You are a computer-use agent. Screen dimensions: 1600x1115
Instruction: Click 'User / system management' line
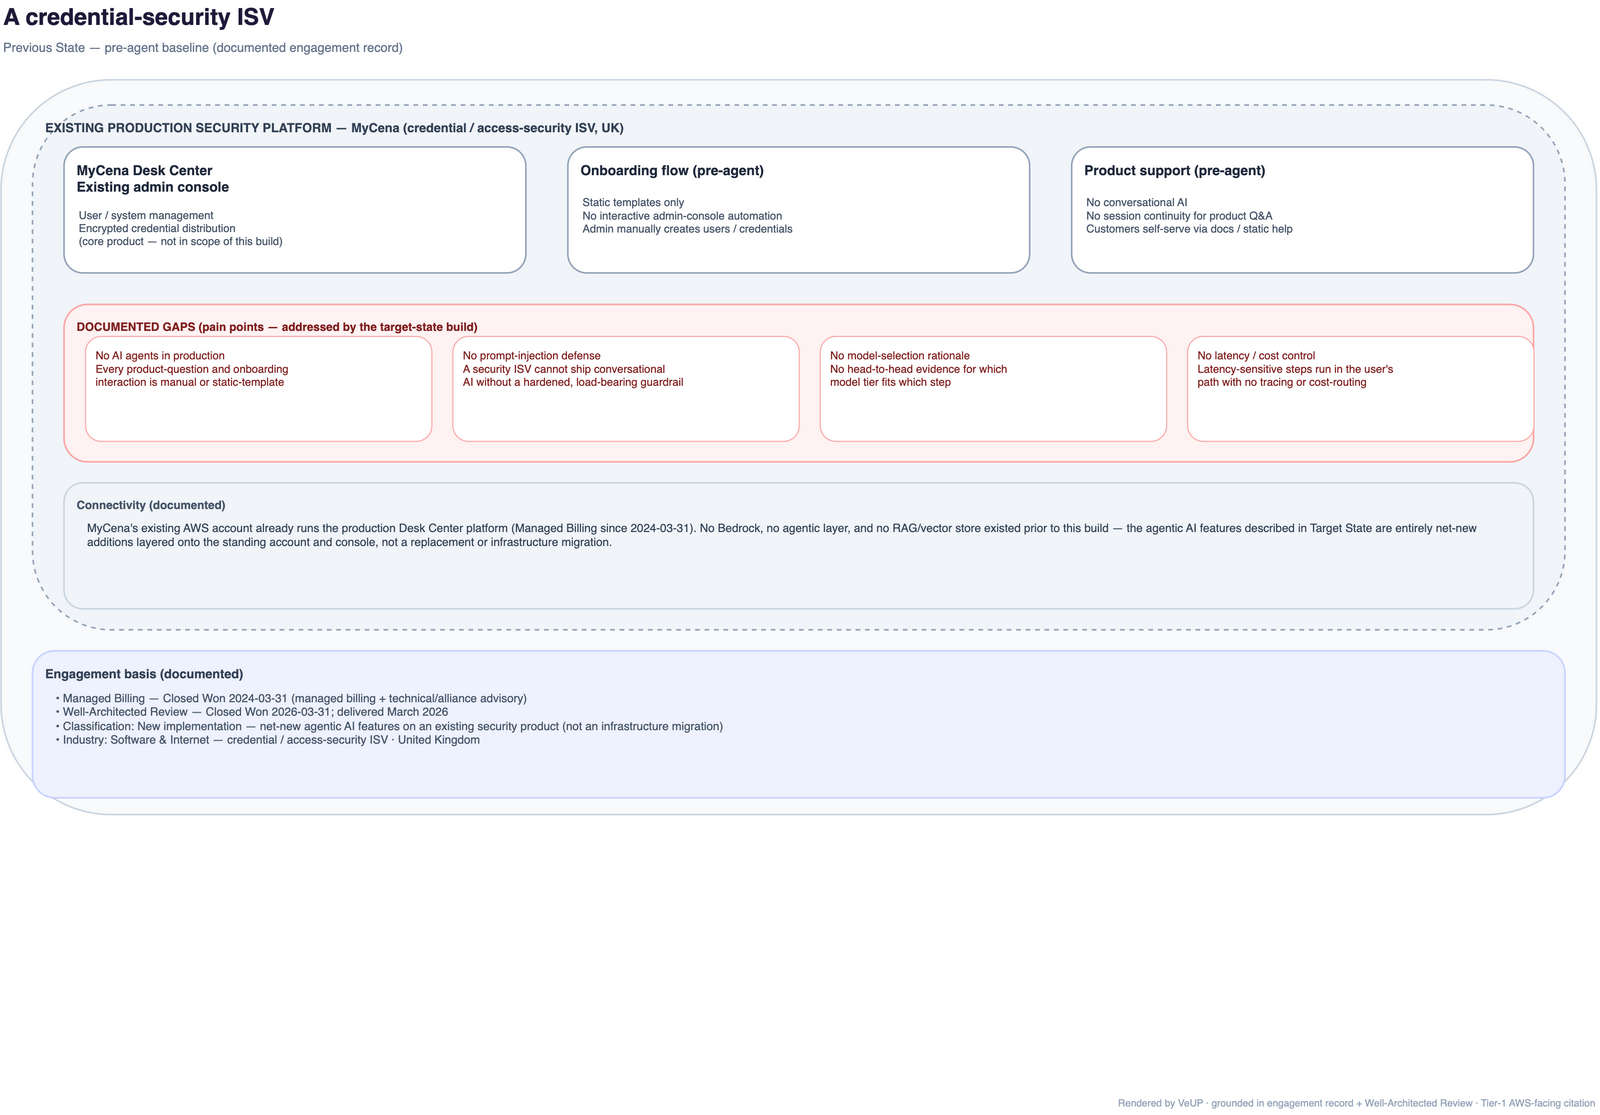tap(146, 215)
